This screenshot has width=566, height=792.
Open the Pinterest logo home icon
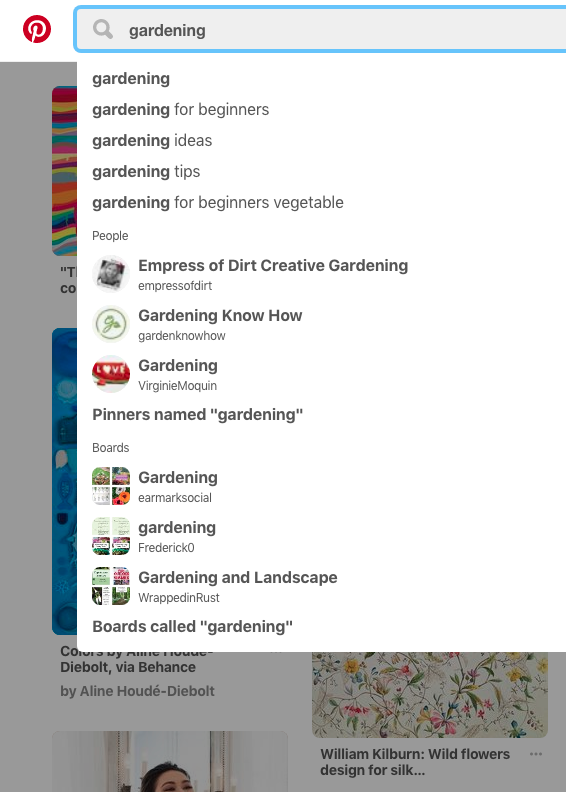point(37,29)
